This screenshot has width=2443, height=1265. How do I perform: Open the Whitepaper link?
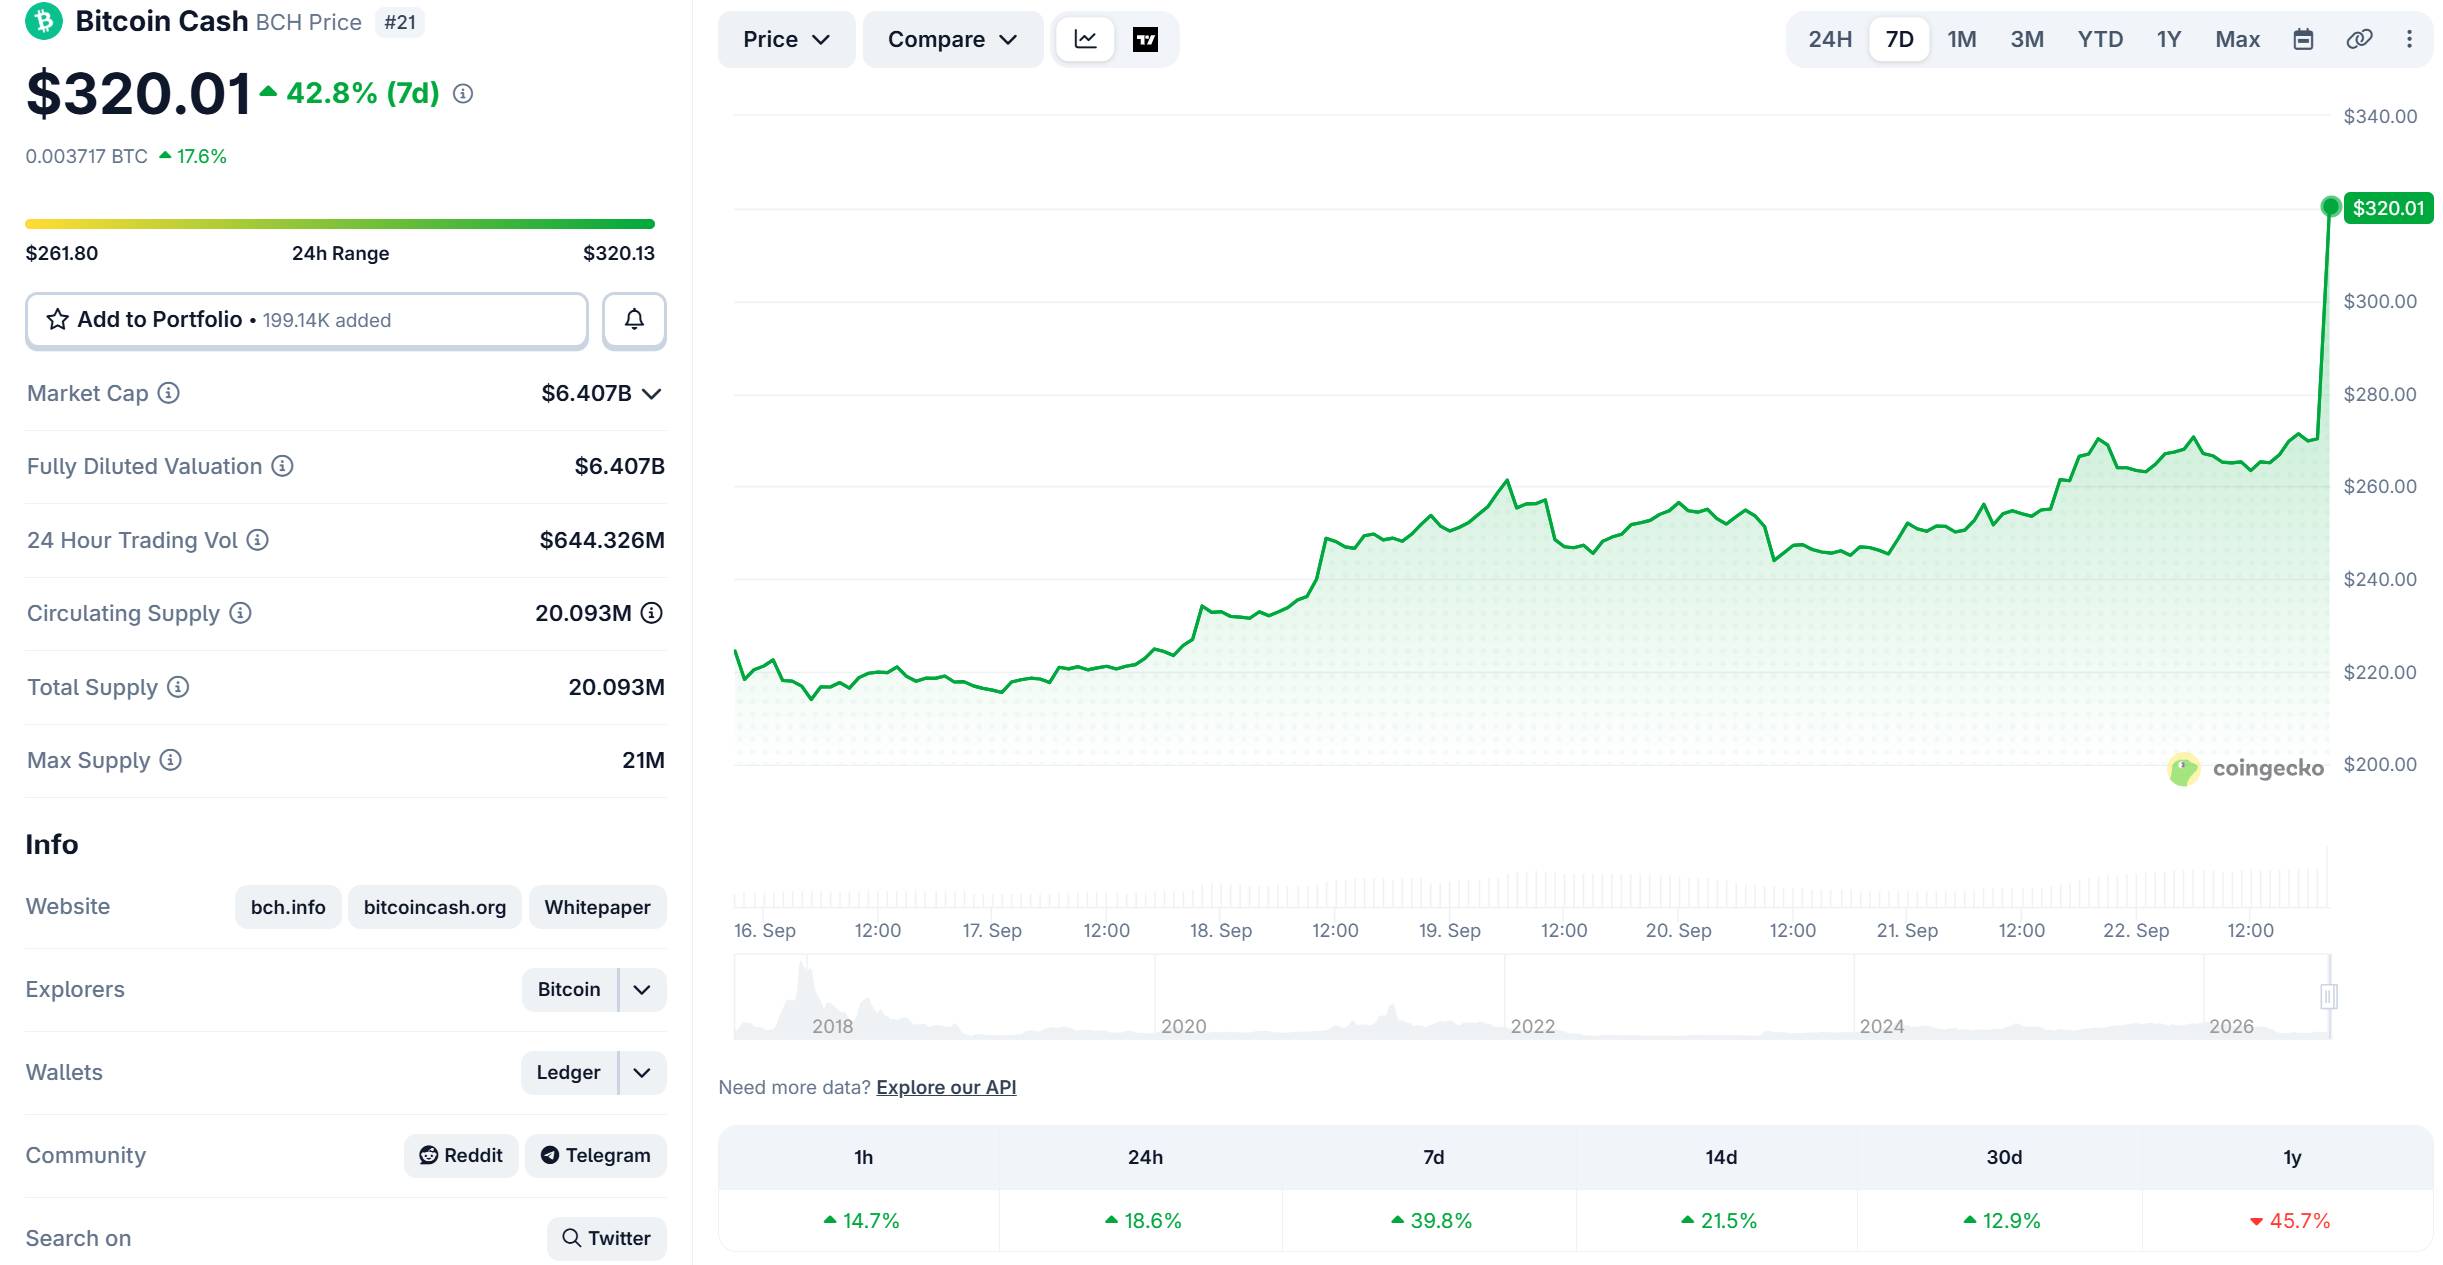point(598,907)
